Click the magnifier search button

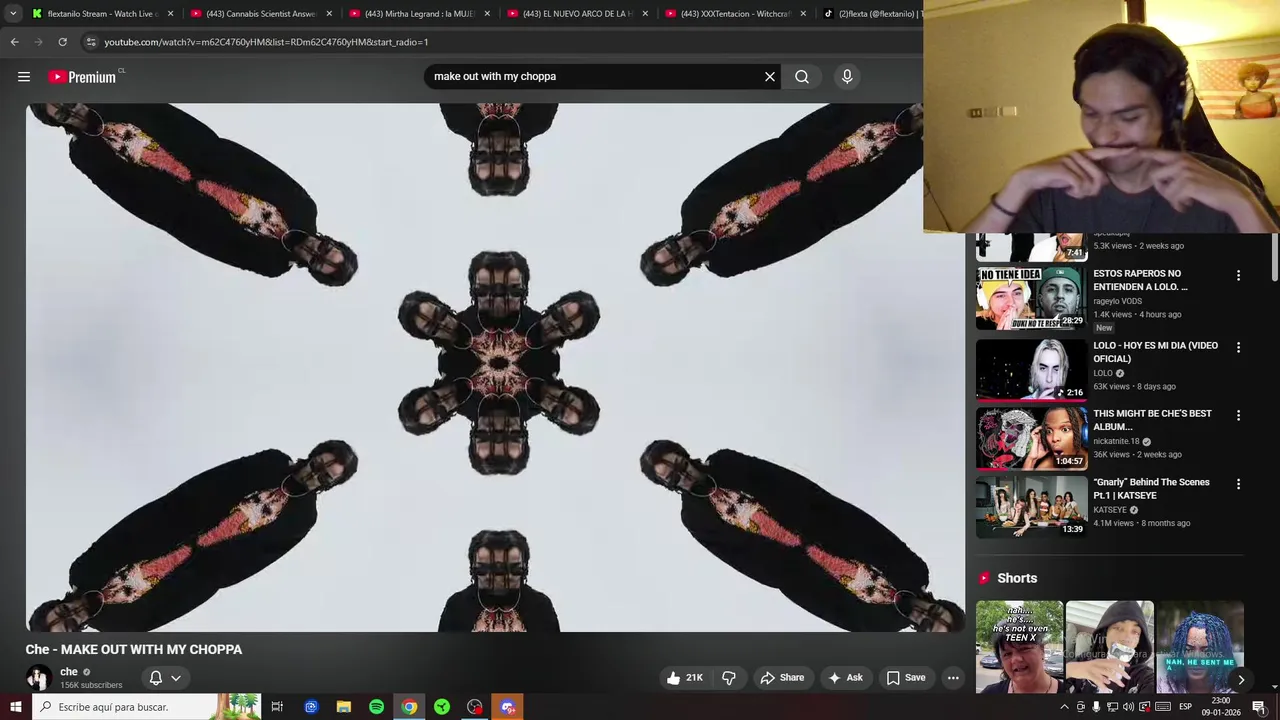802,76
